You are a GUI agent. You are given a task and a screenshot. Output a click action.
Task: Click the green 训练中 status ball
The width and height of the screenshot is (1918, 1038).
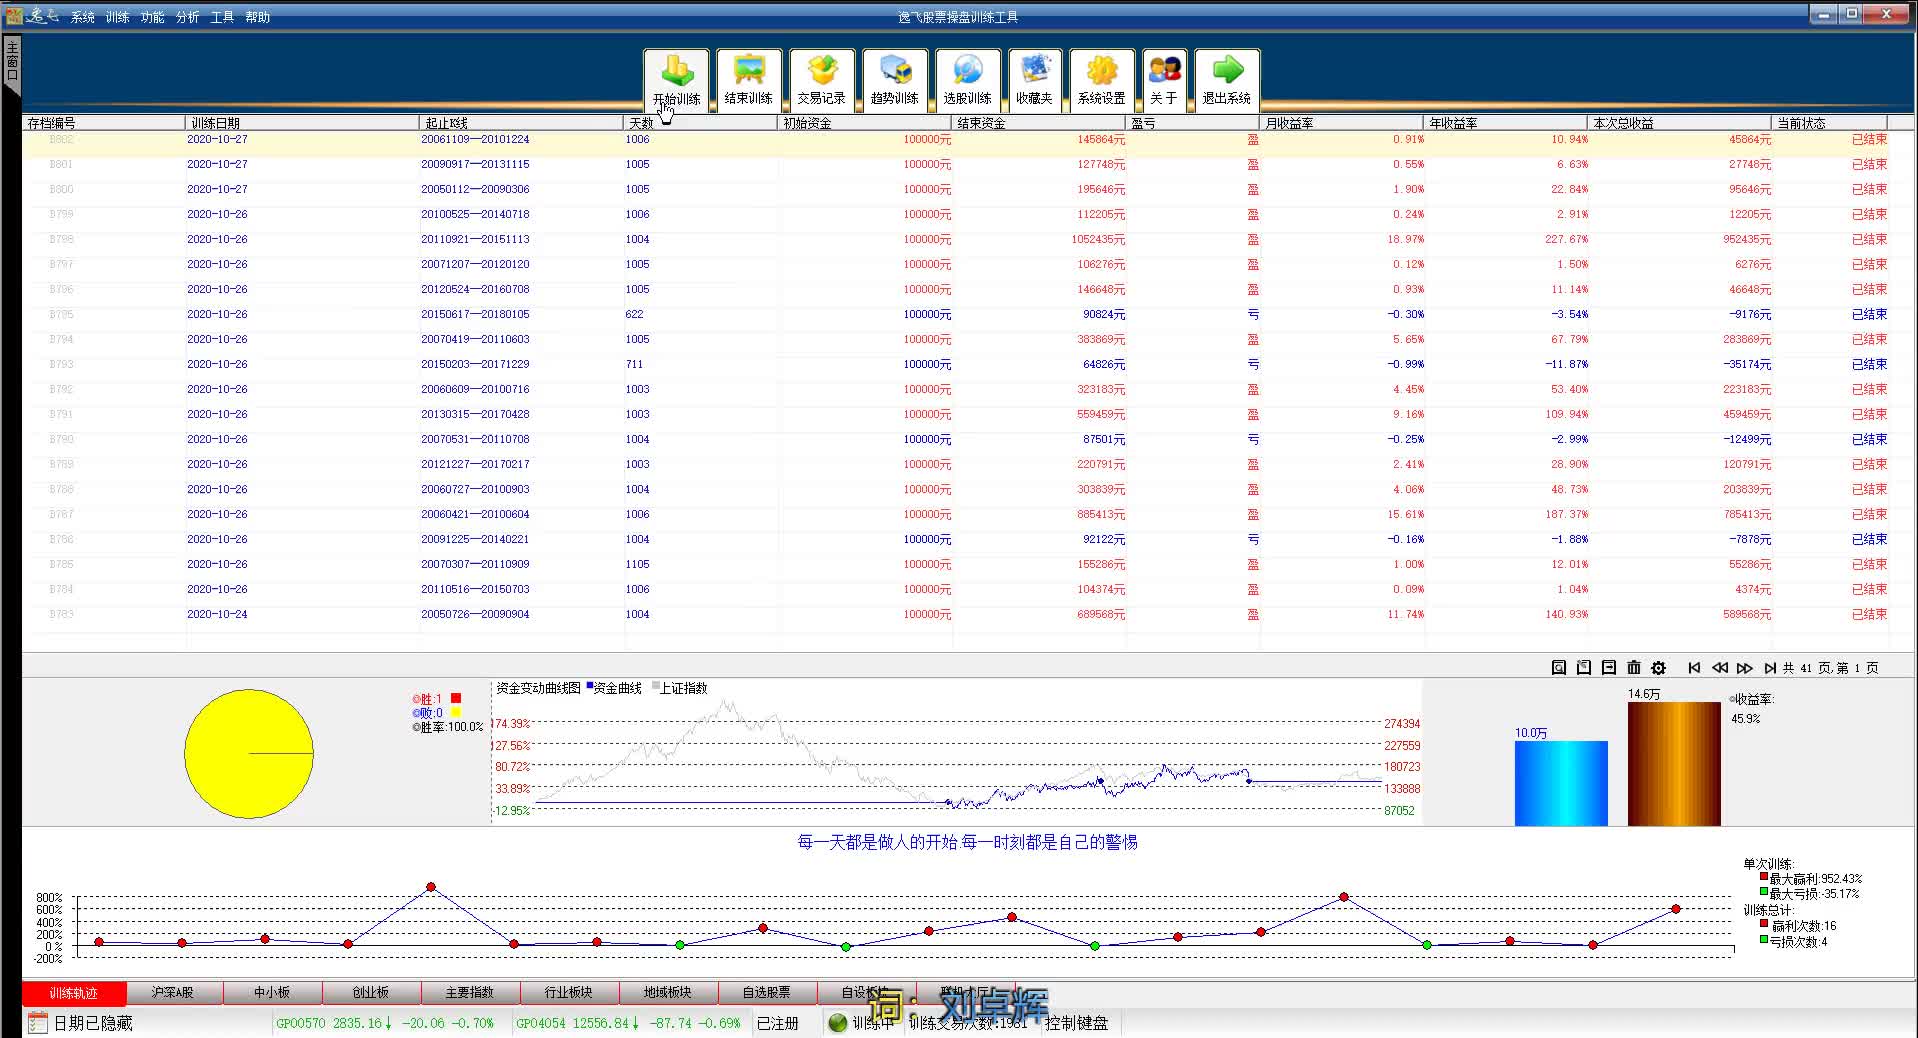[x=838, y=1023]
